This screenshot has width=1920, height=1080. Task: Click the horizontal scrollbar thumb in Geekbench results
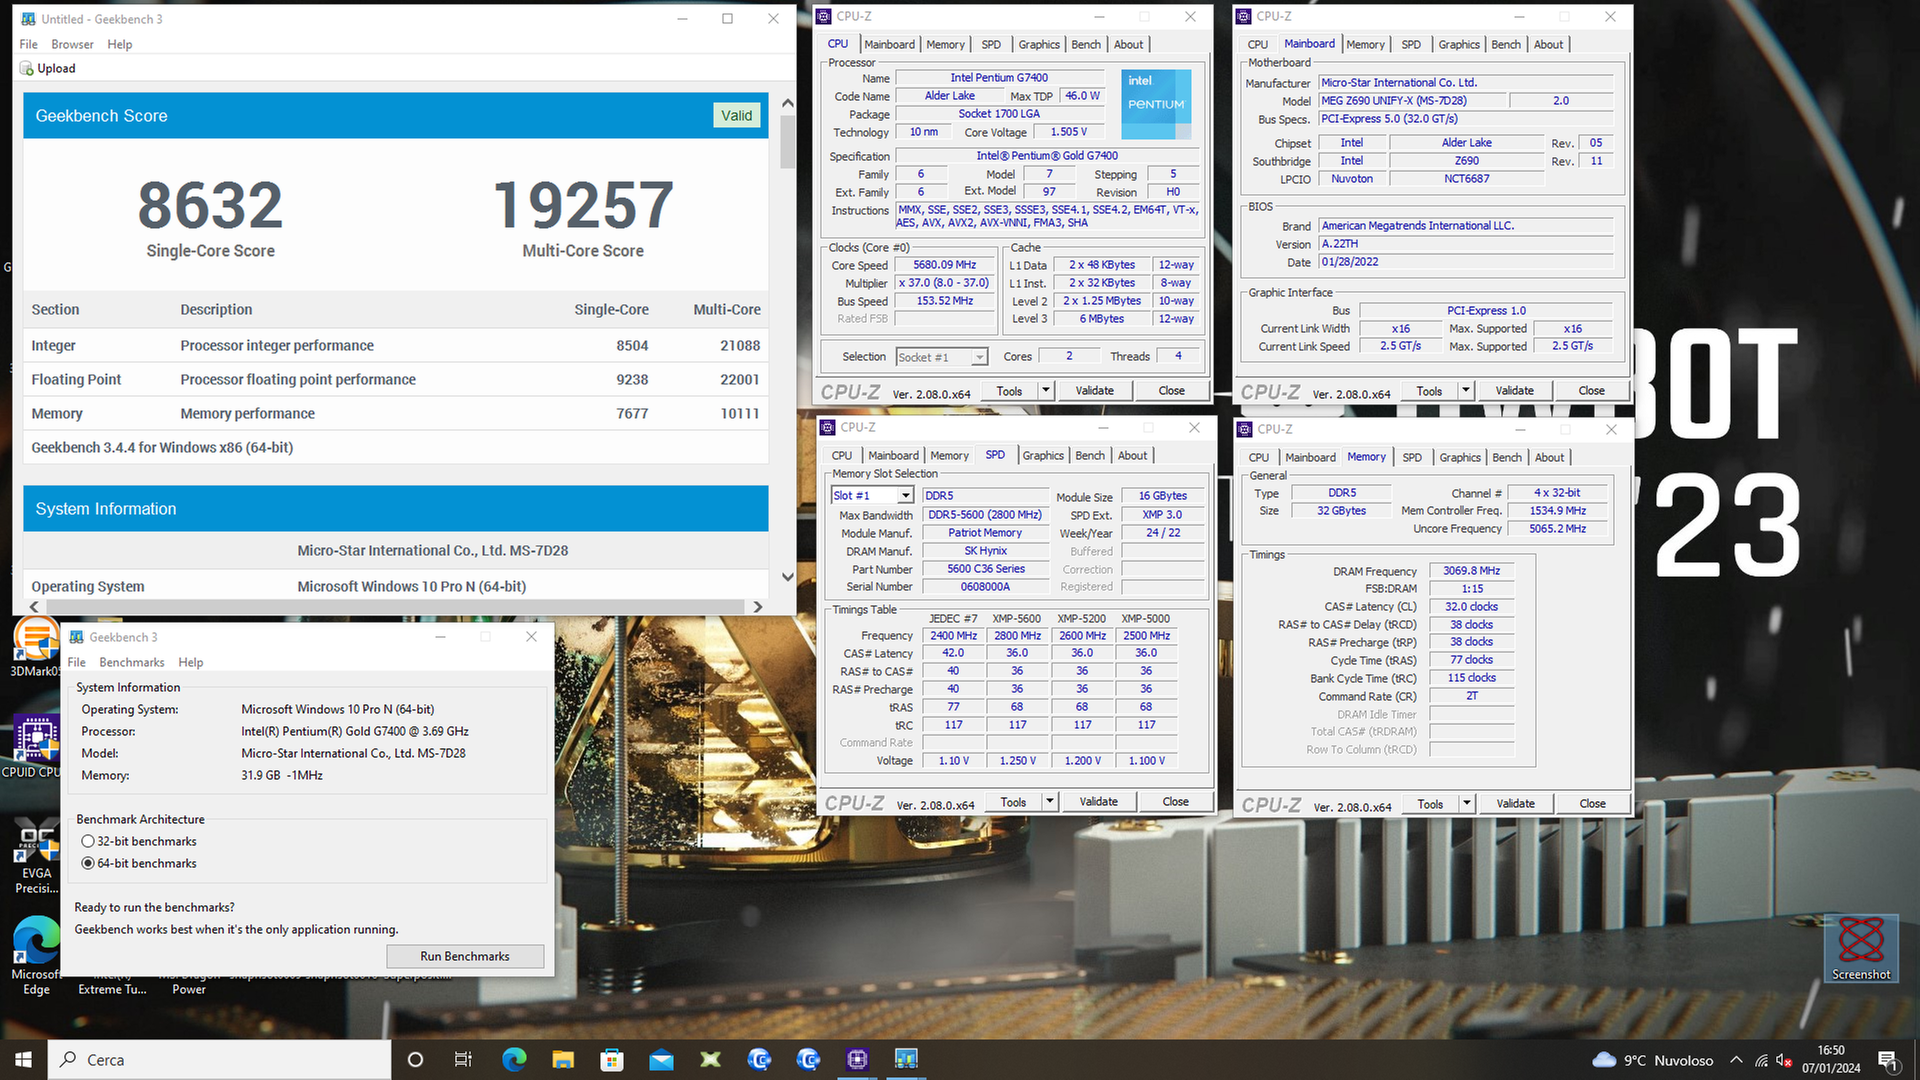396,606
